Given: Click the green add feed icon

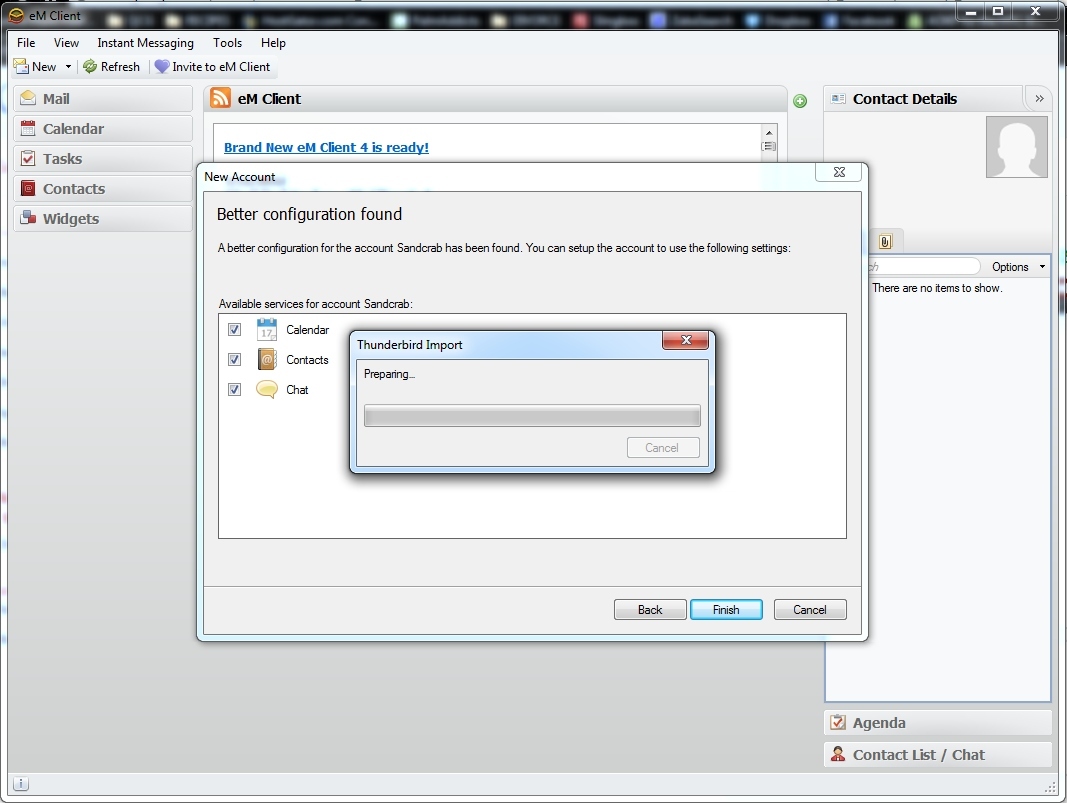Looking at the screenshot, I should click(800, 101).
